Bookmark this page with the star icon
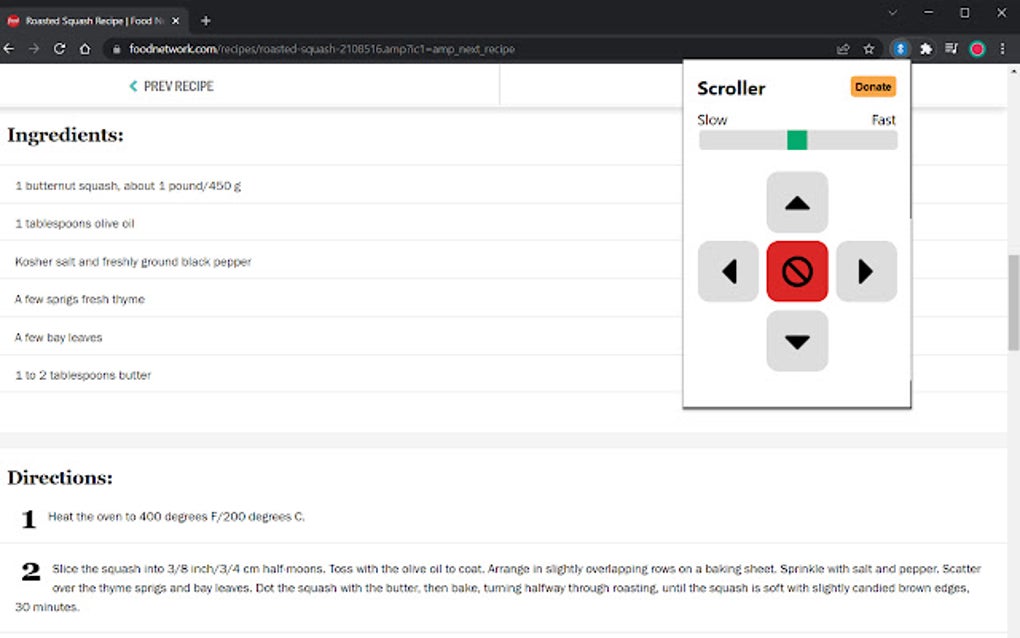Viewport: 1020px width, 638px height. 867,47
